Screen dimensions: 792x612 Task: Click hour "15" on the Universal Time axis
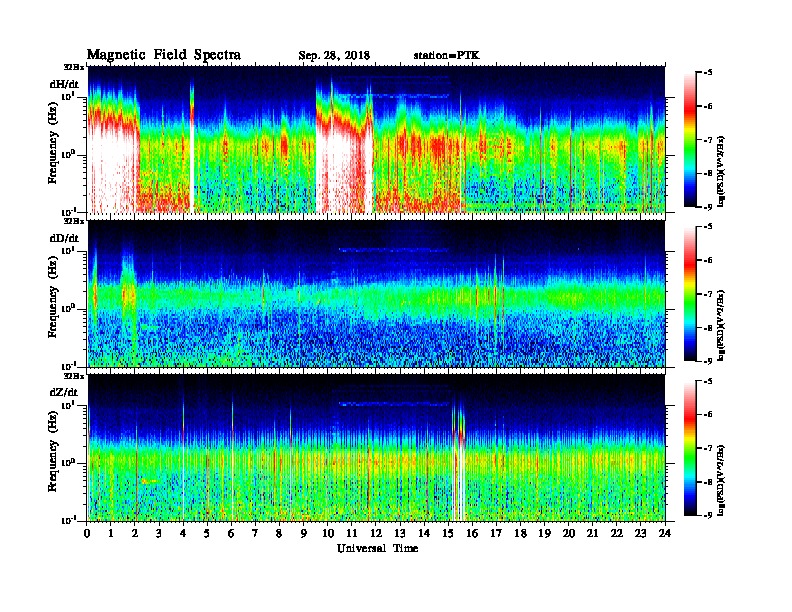[448, 533]
